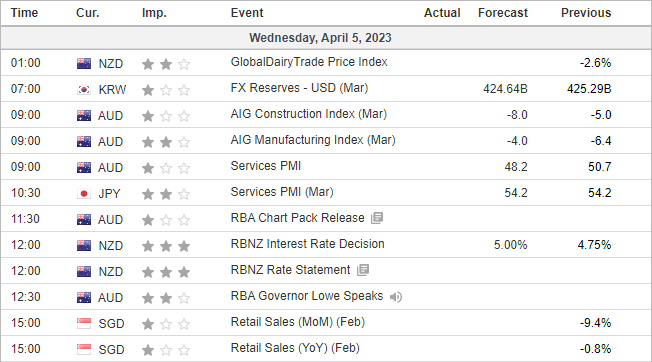Click the Australia flag in the AIG Construction row
Viewport: 652px width, 362px height.
point(84,116)
